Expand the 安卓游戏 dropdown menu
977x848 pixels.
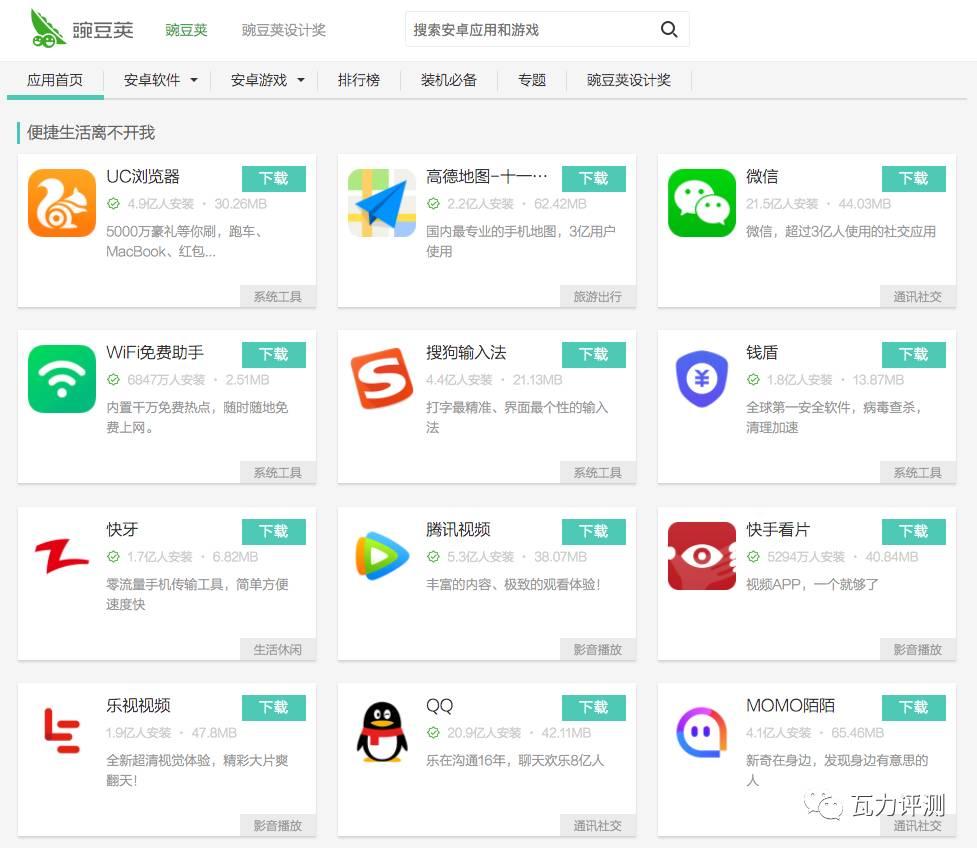(267, 80)
